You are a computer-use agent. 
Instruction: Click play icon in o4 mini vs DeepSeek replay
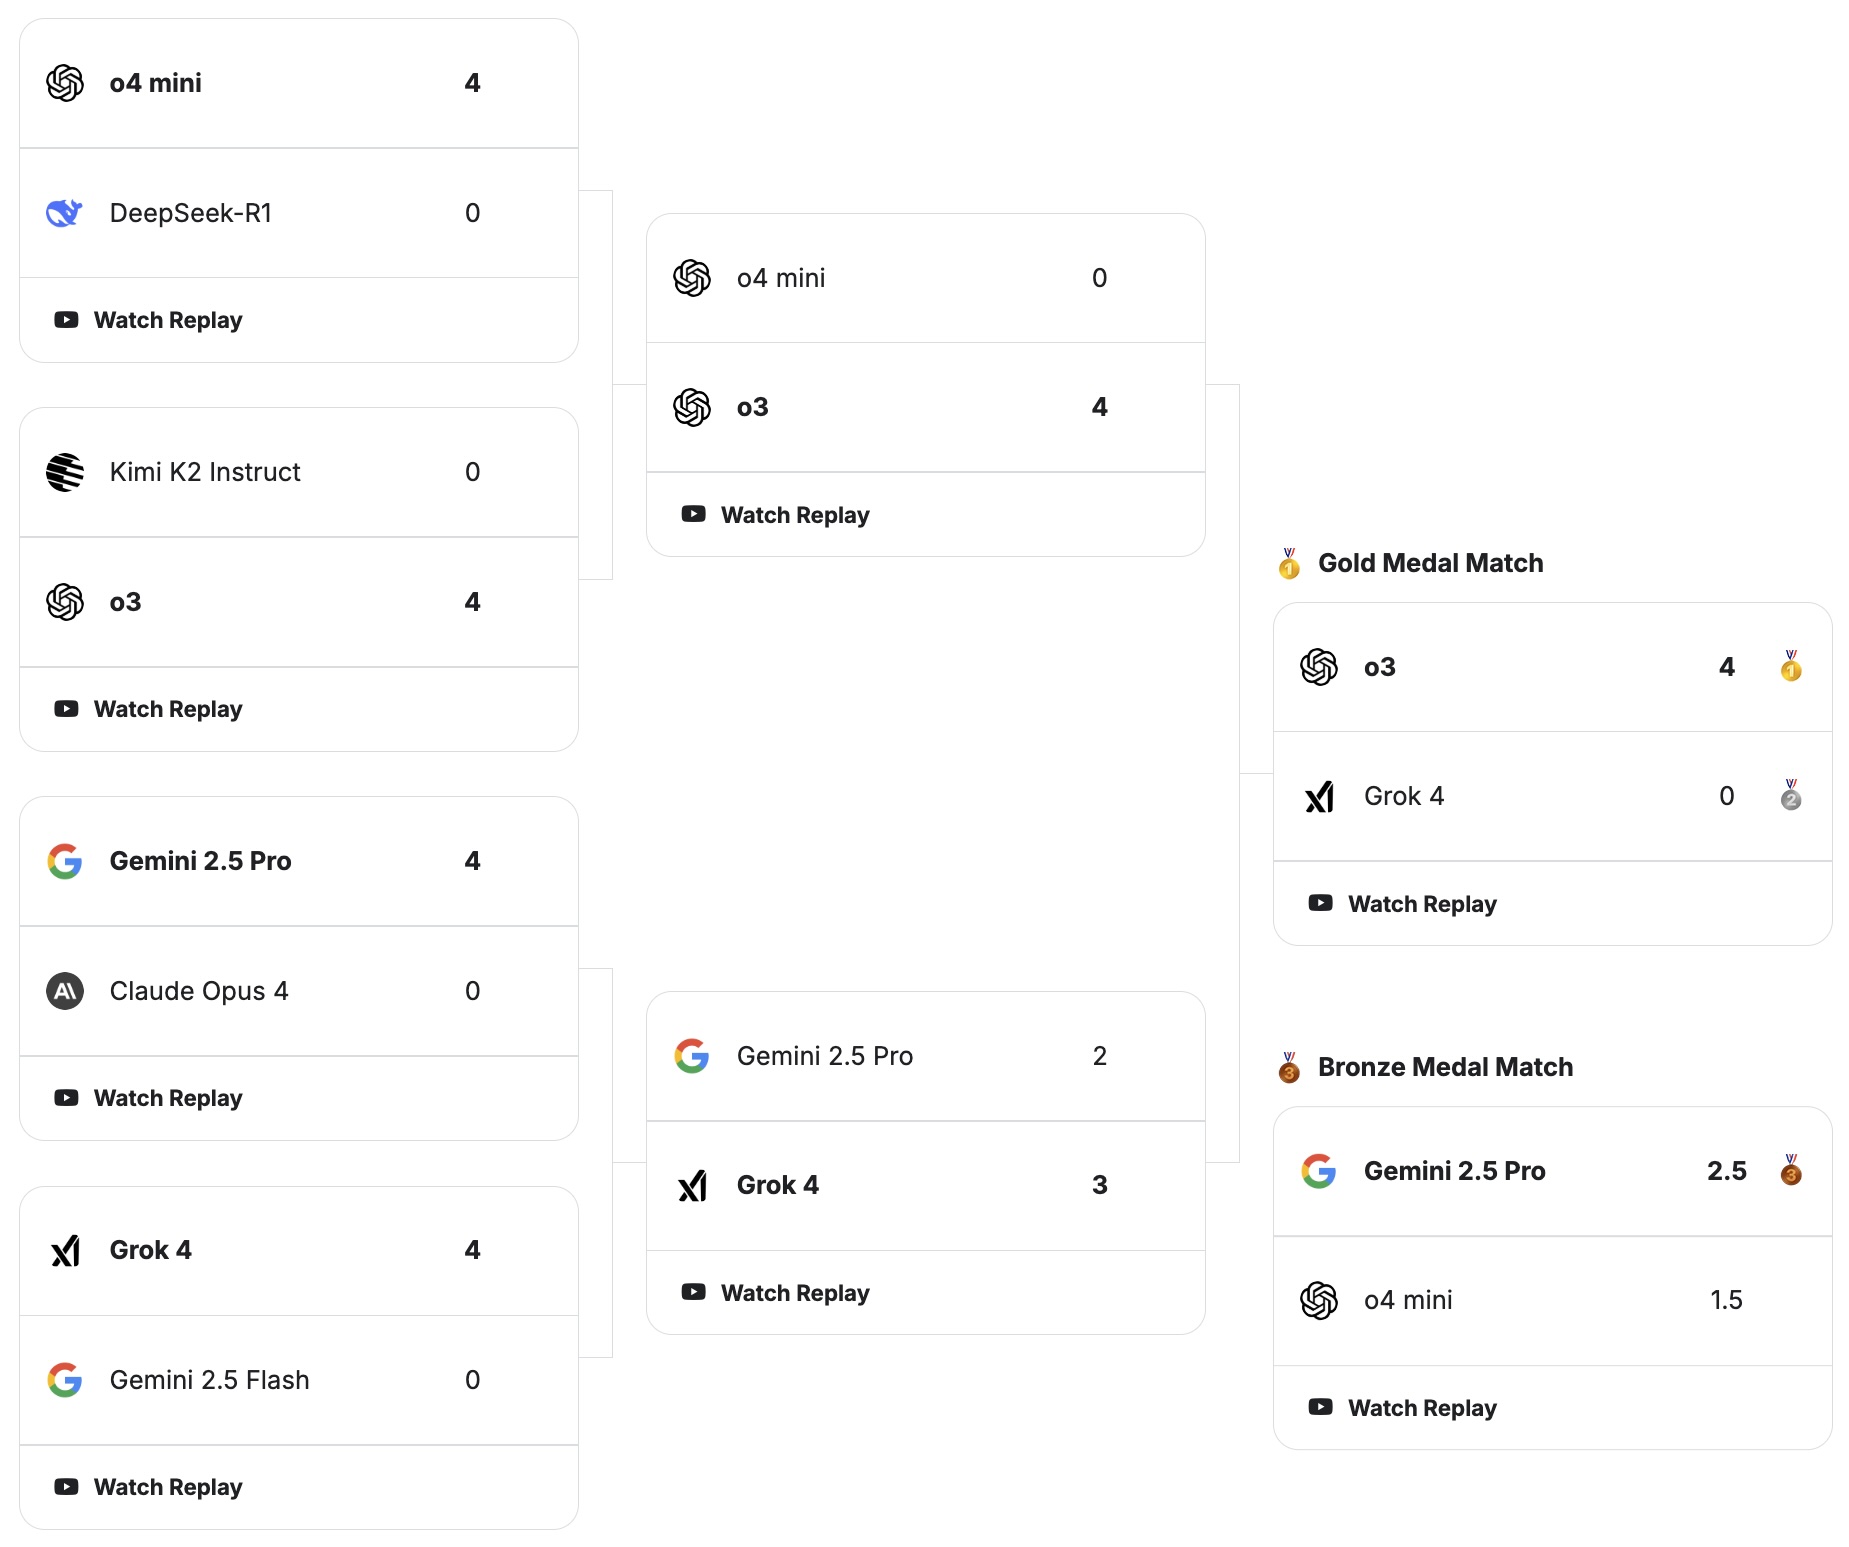pyautogui.click(x=66, y=320)
